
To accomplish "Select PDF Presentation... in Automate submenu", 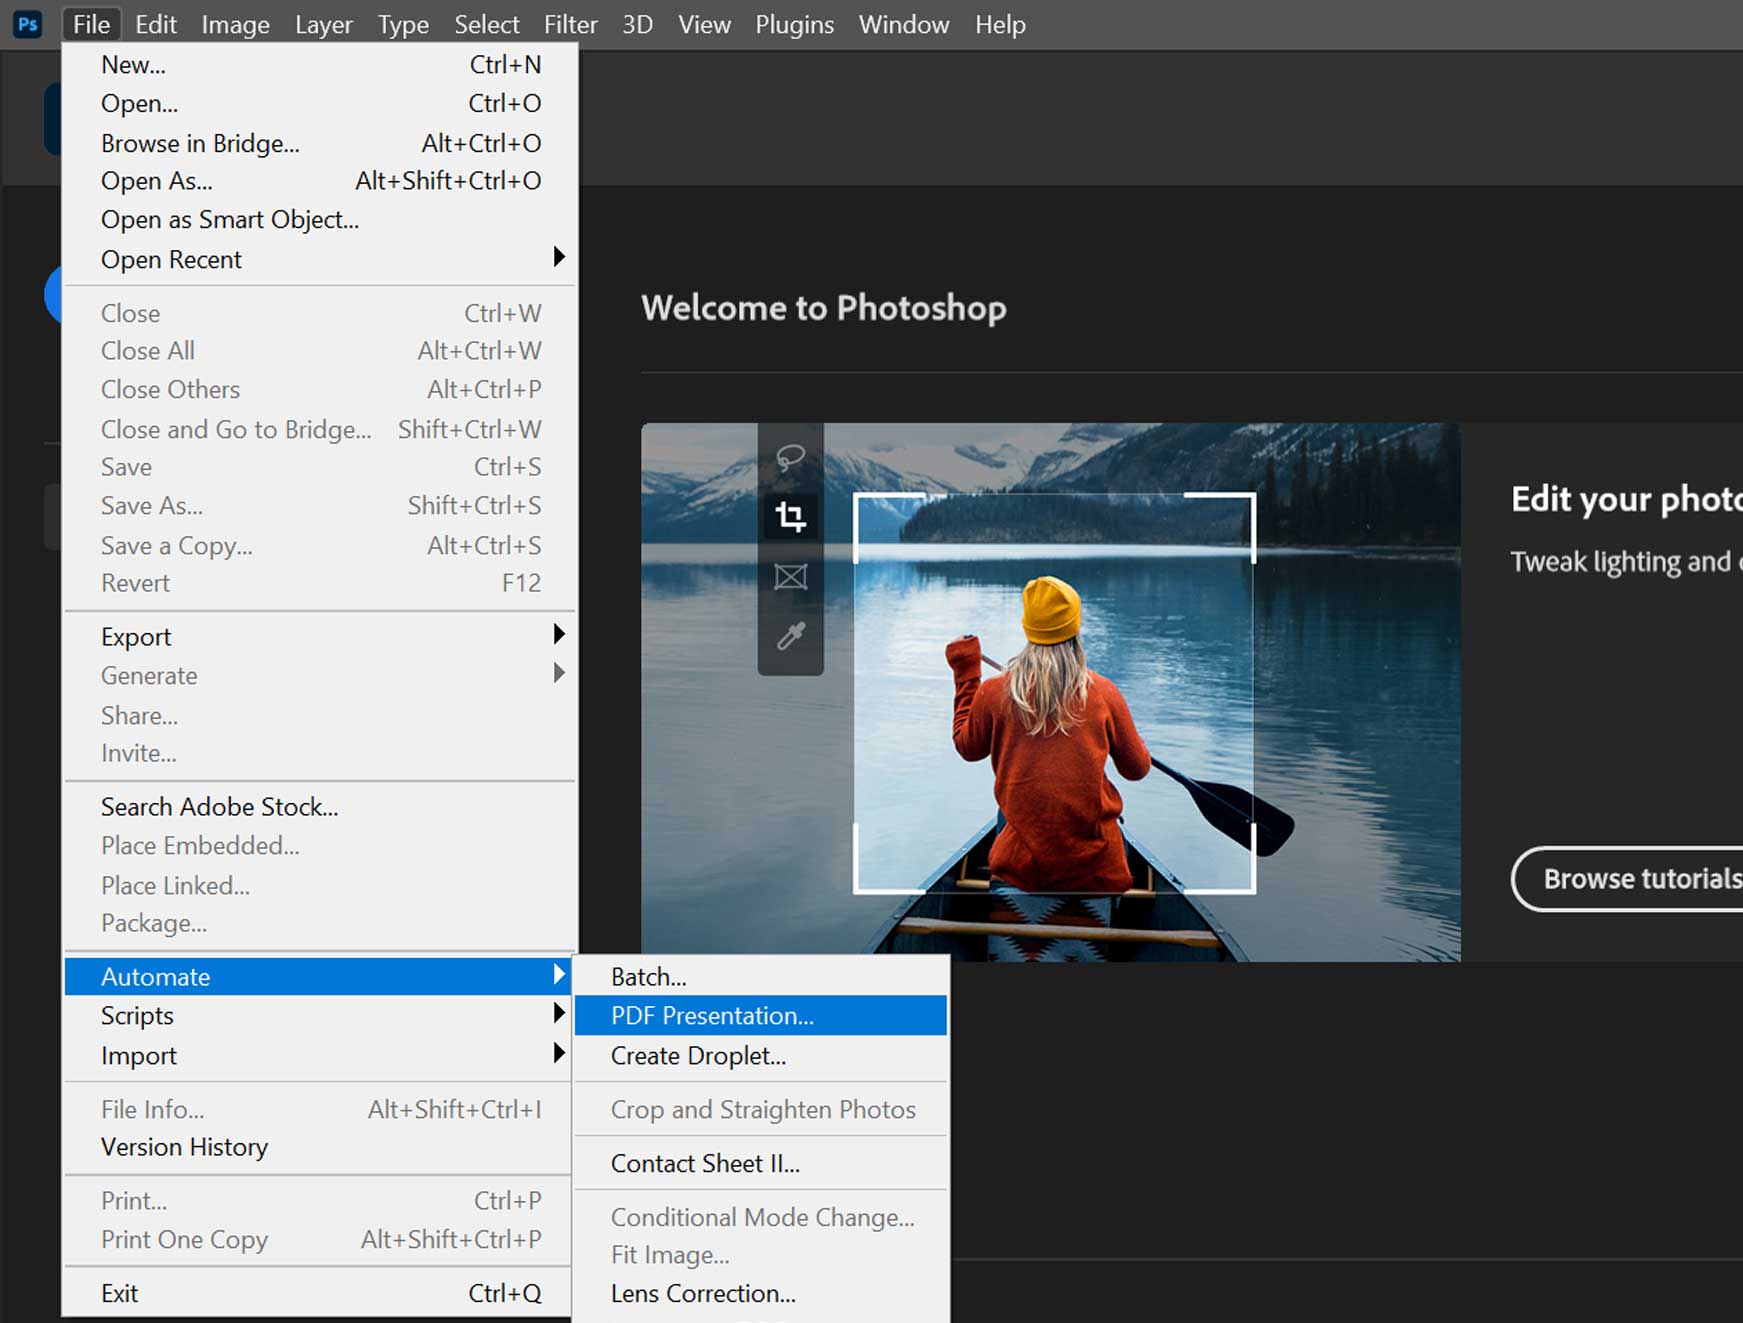I will (x=761, y=1015).
